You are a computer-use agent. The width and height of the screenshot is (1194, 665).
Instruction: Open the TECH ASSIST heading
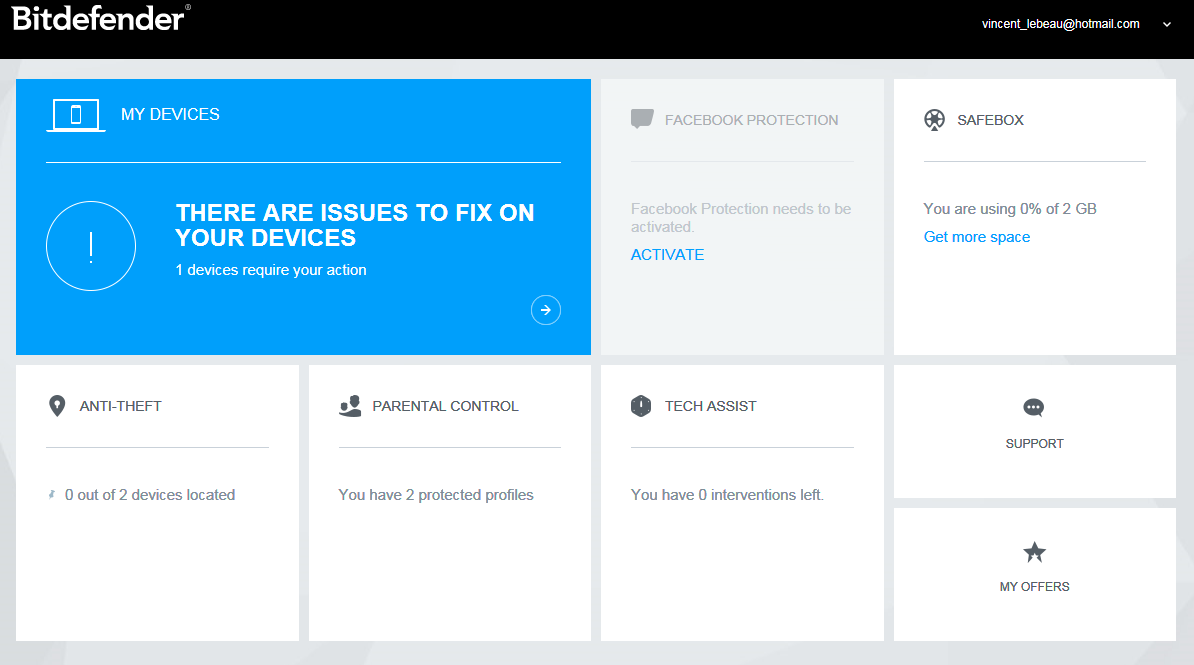tap(710, 406)
